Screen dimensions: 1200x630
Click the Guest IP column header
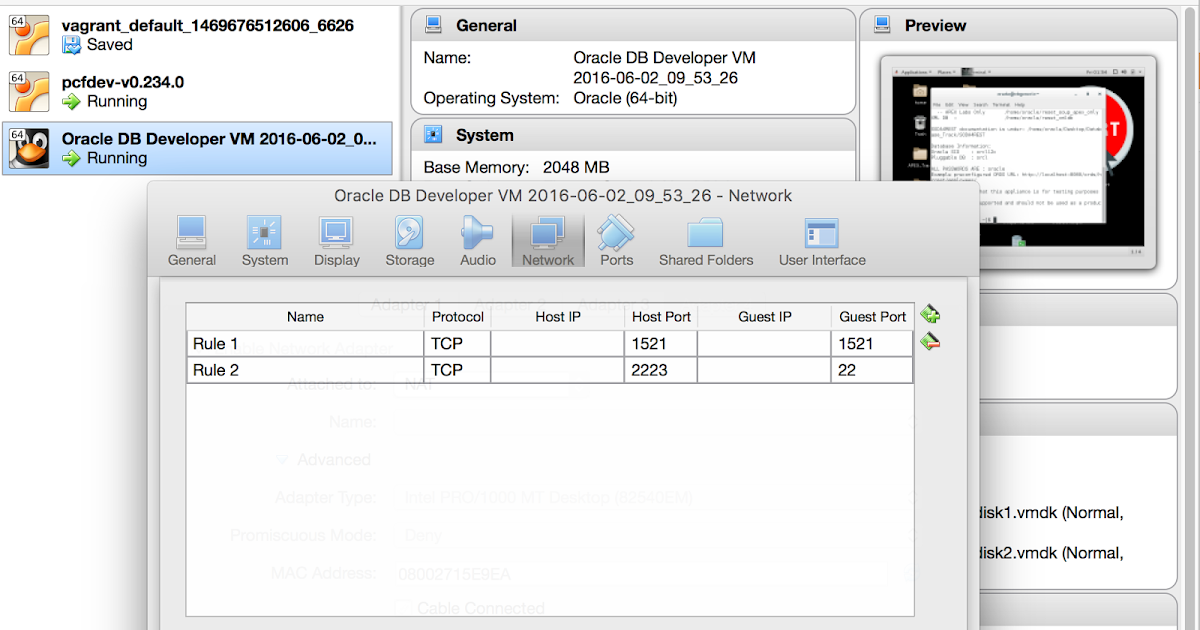764,317
